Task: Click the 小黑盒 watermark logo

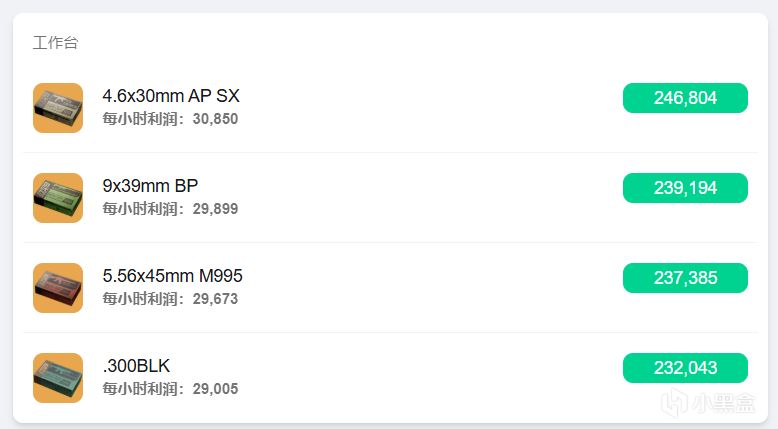Action: point(709,402)
